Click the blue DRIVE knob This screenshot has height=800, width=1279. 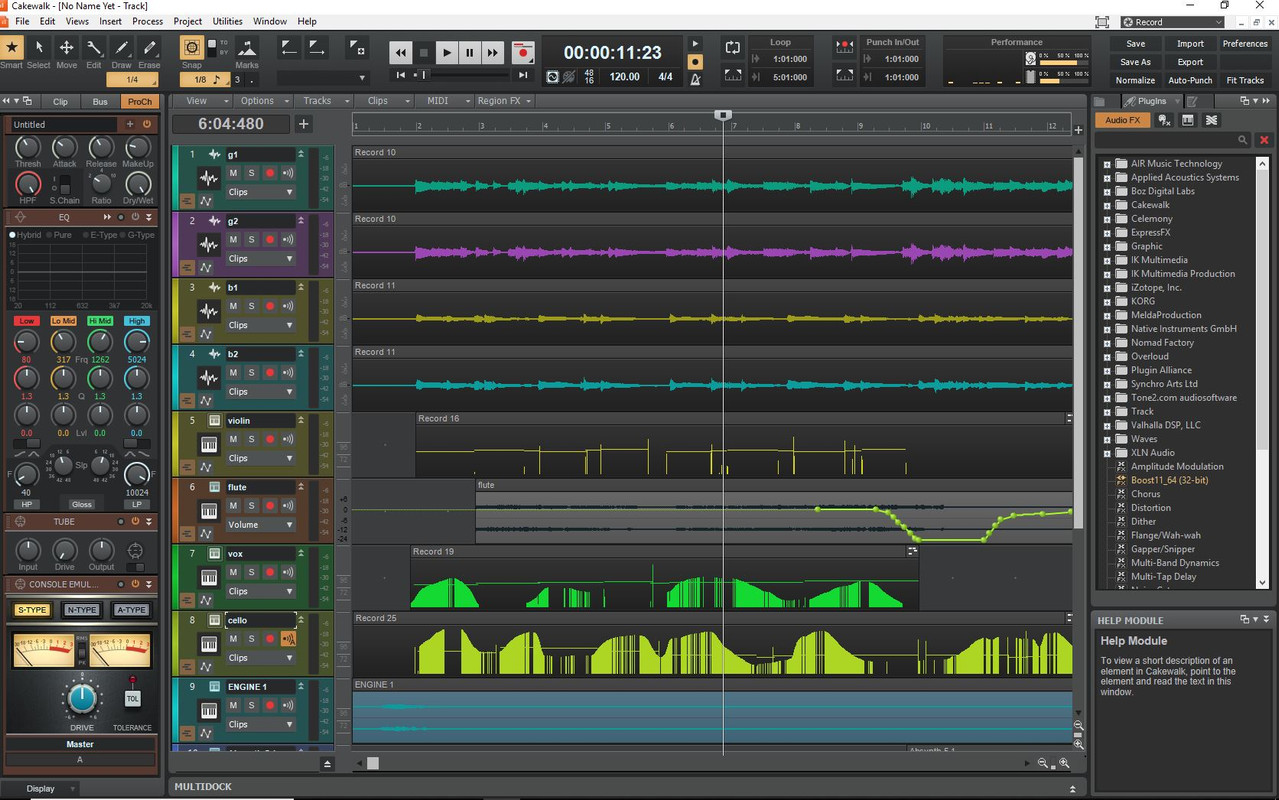click(82, 698)
